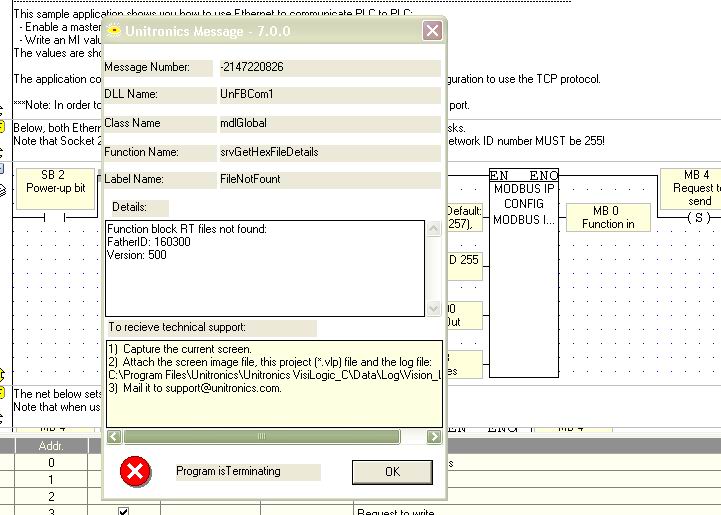Click the FatherID: 160300 line
The height and width of the screenshot is (515, 721).
(149, 242)
